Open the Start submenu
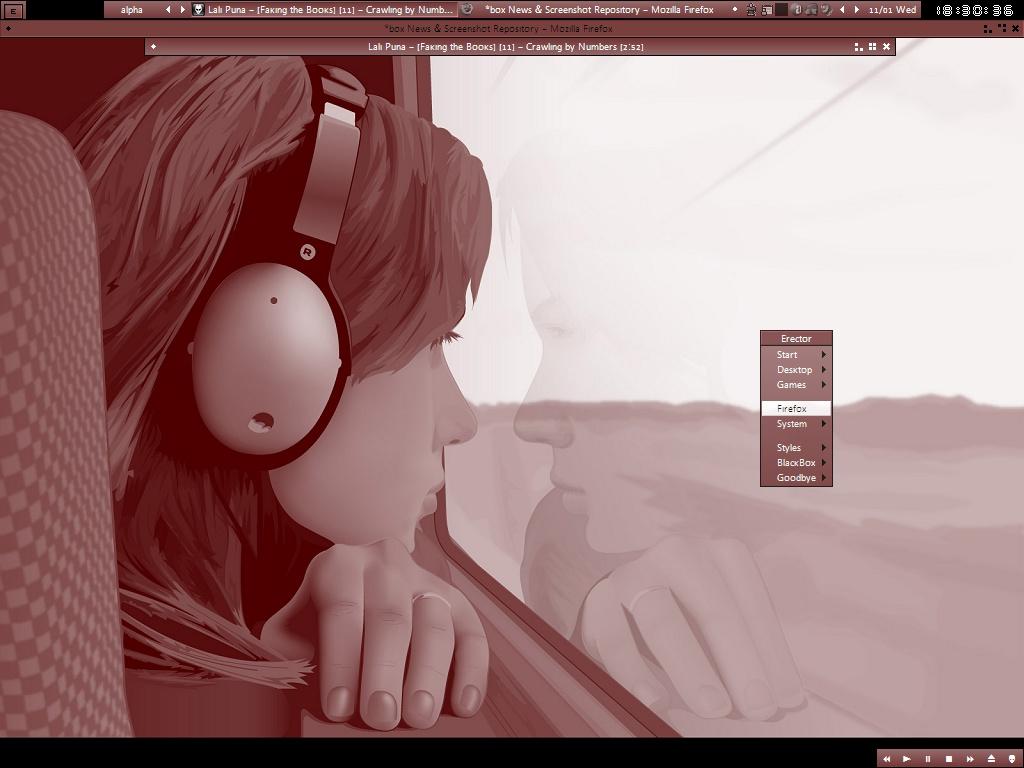Viewport: 1024px width, 768px height. (796, 355)
